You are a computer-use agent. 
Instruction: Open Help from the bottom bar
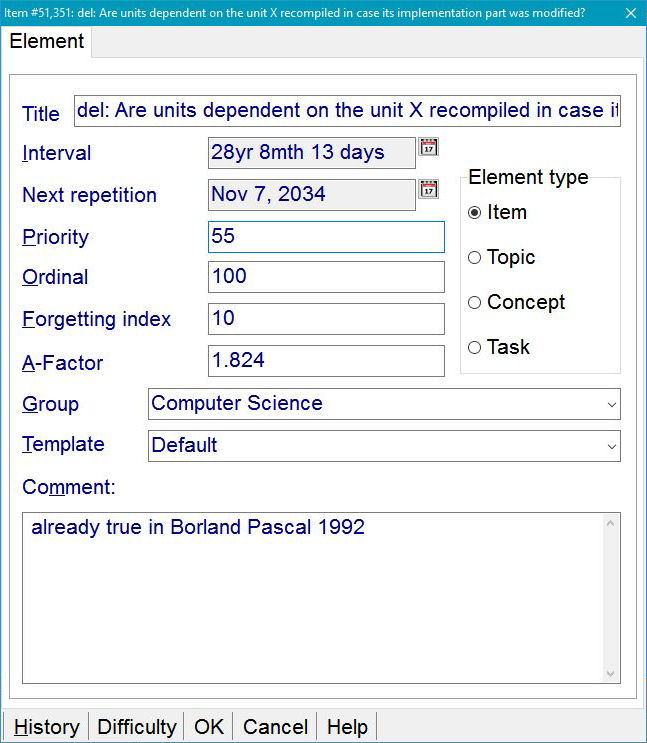pyautogui.click(x=347, y=727)
